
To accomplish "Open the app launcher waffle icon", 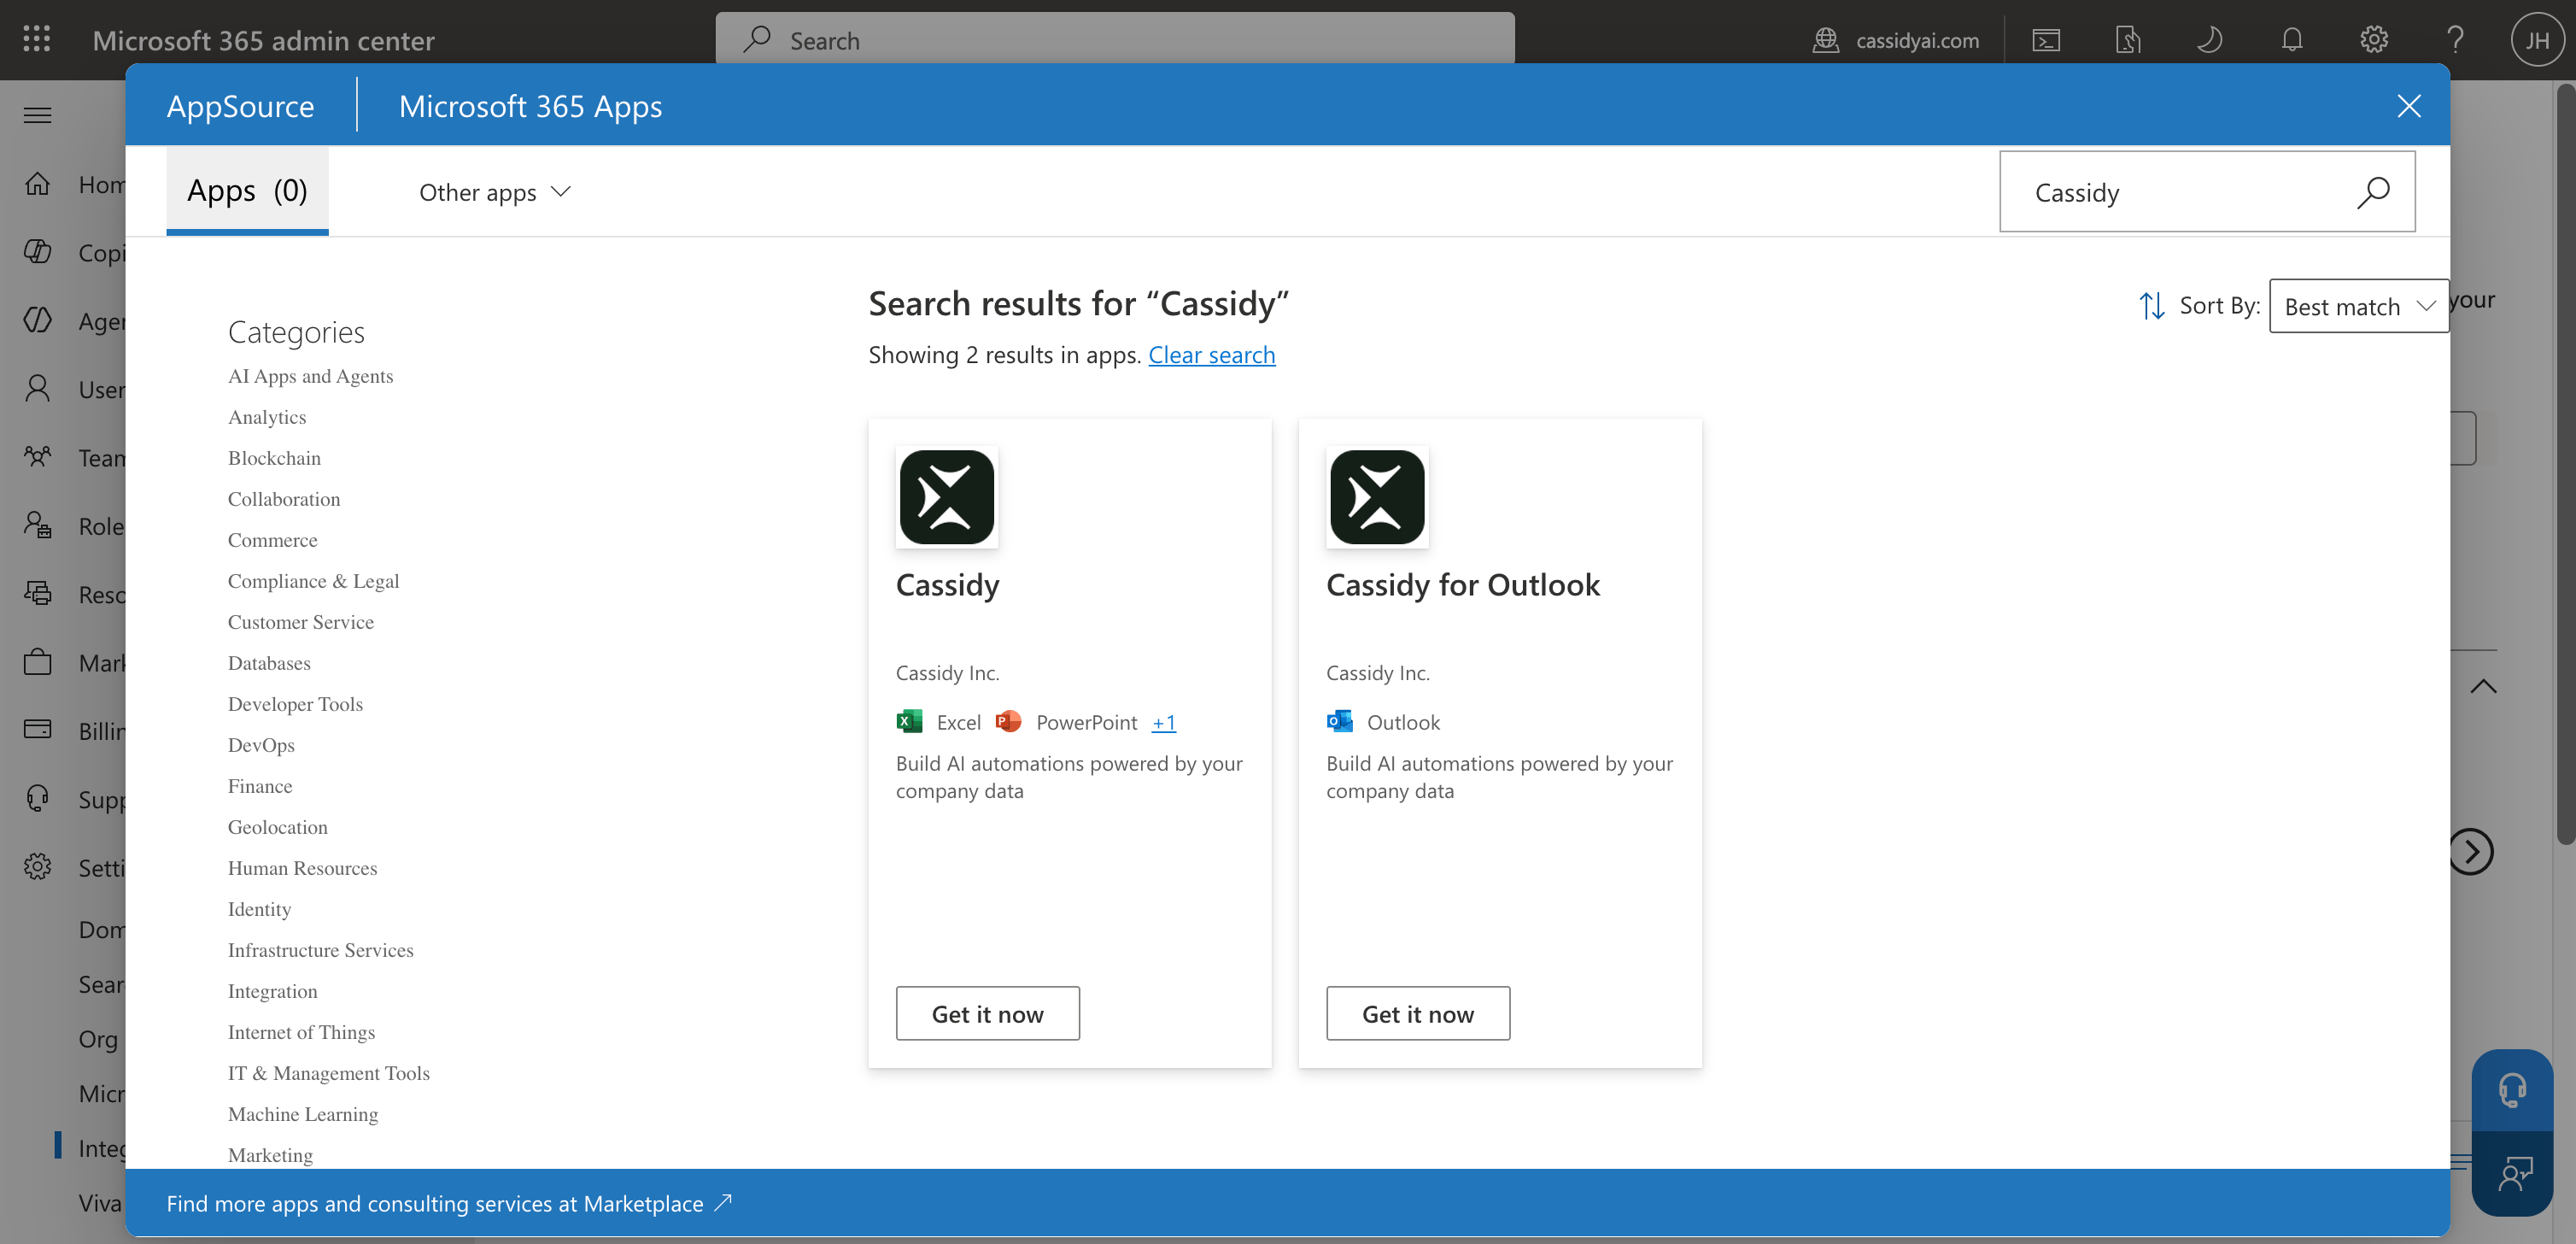I will [x=37, y=39].
